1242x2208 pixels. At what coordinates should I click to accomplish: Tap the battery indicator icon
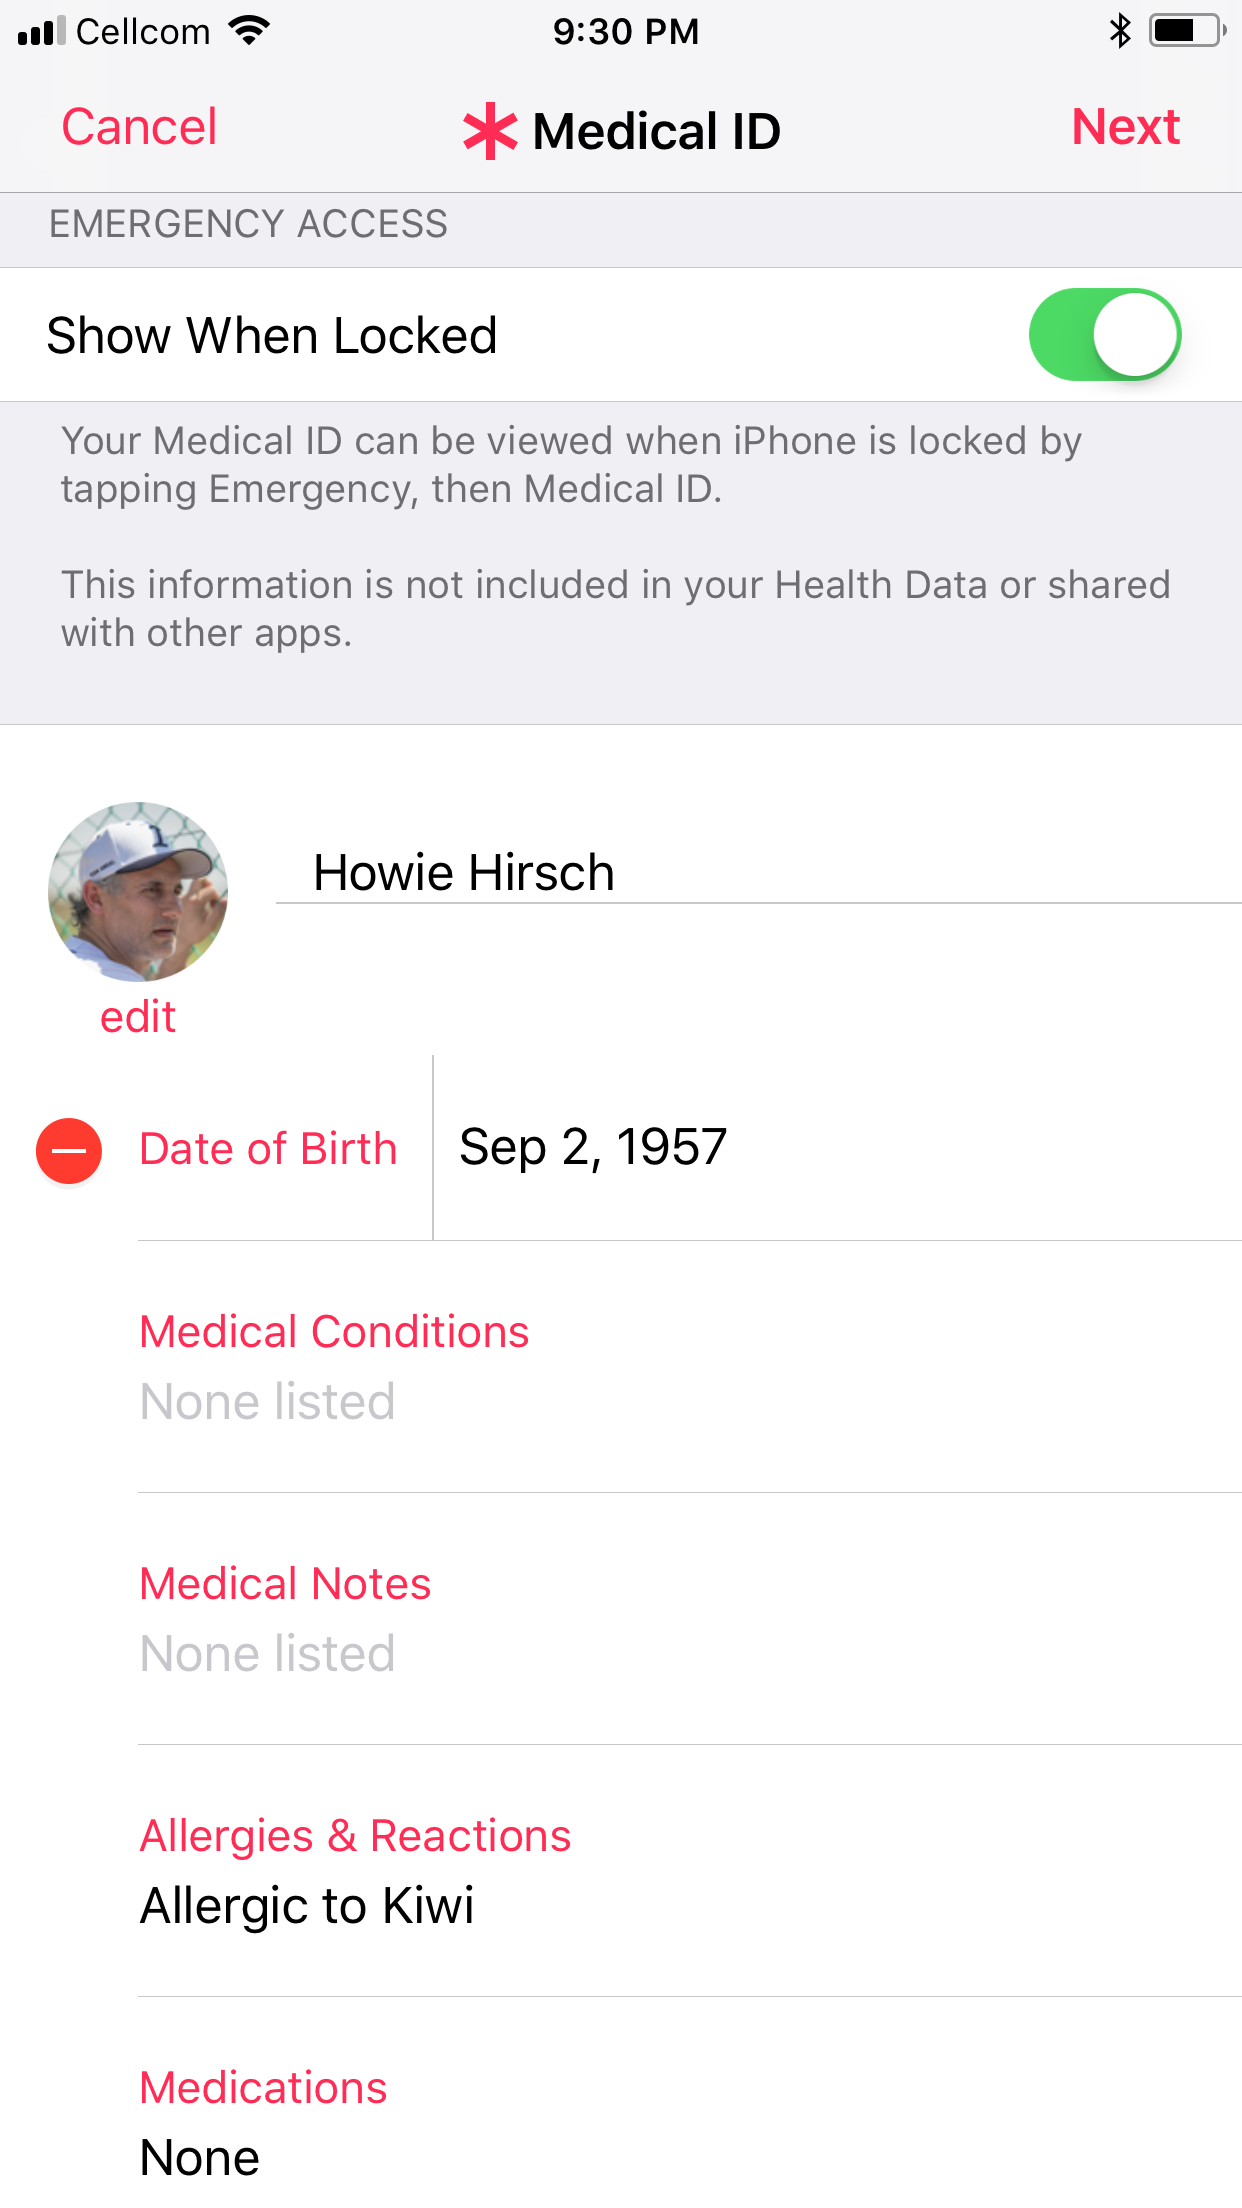[1184, 30]
